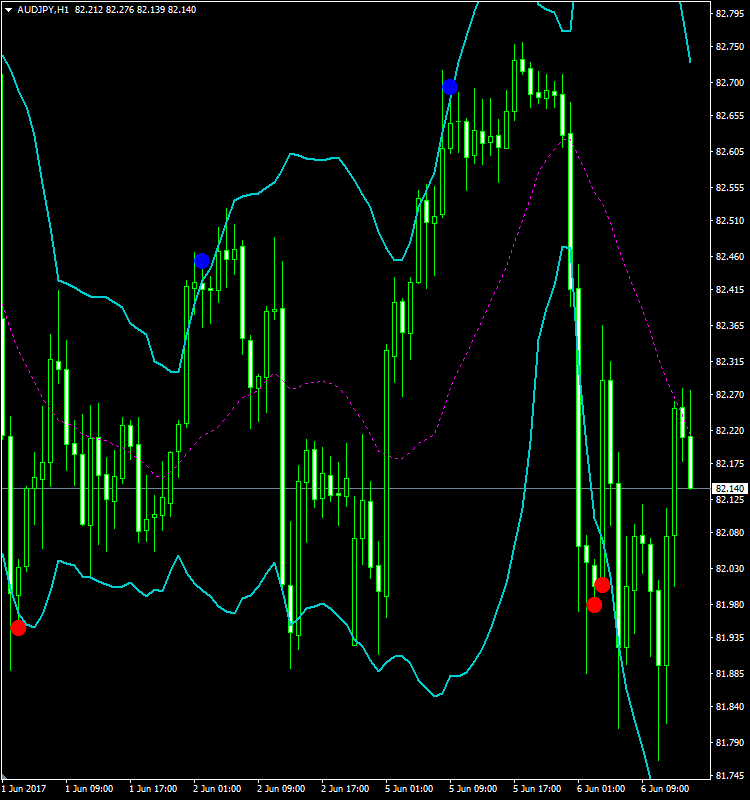Click the current price label 82.140
The width and height of the screenshot is (750, 800).
pyautogui.click(x=730, y=489)
